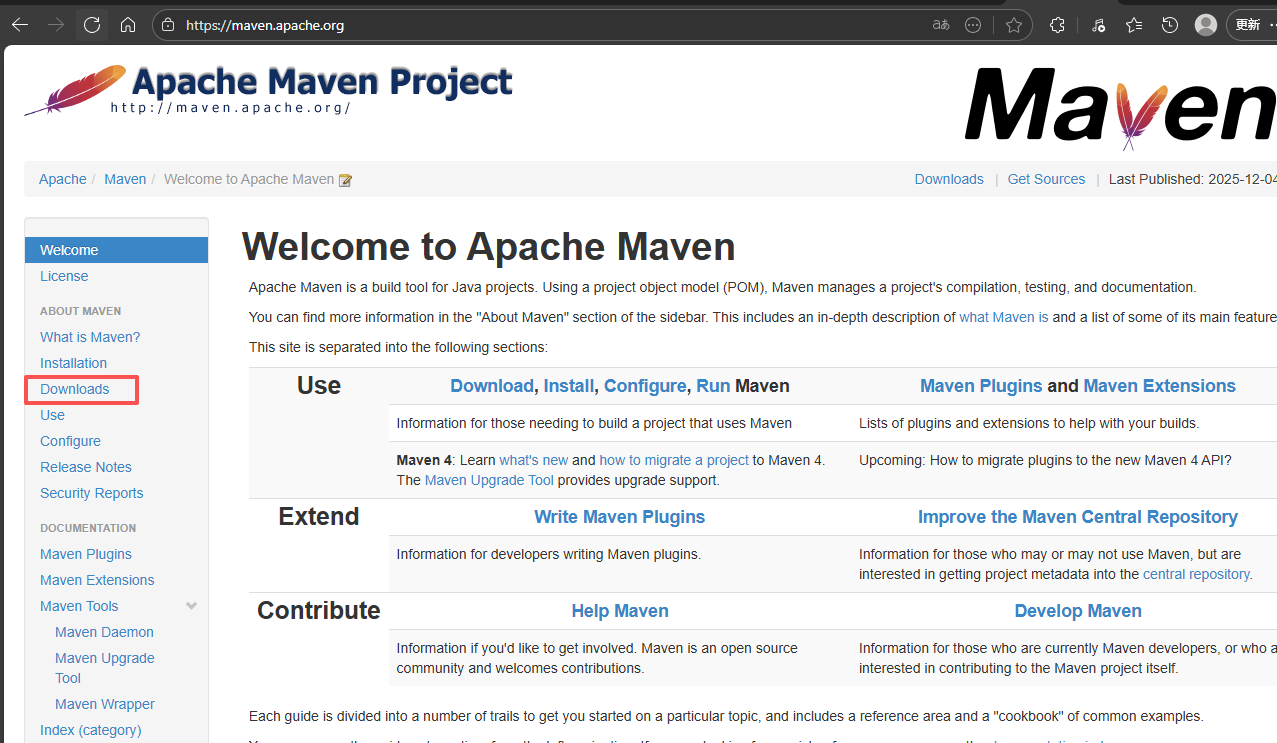Click the Download heading link
This screenshot has width=1277, height=743.
click(492, 386)
